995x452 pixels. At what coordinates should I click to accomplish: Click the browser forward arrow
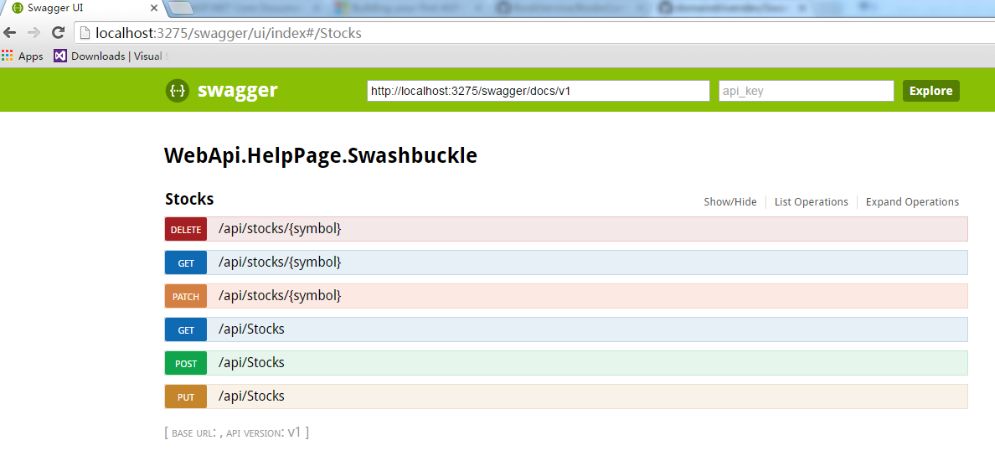34,33
